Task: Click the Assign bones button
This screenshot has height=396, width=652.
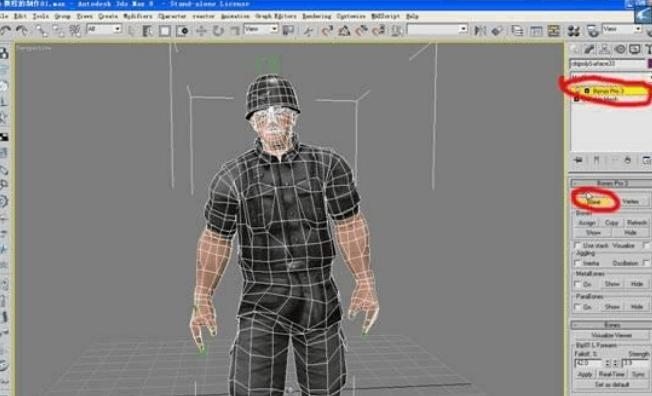Action: tap(587, 223)
